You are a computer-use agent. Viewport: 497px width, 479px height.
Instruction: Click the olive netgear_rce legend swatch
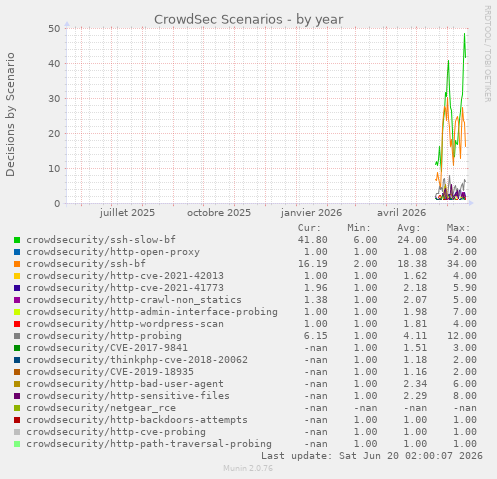(x=17, y=408)
